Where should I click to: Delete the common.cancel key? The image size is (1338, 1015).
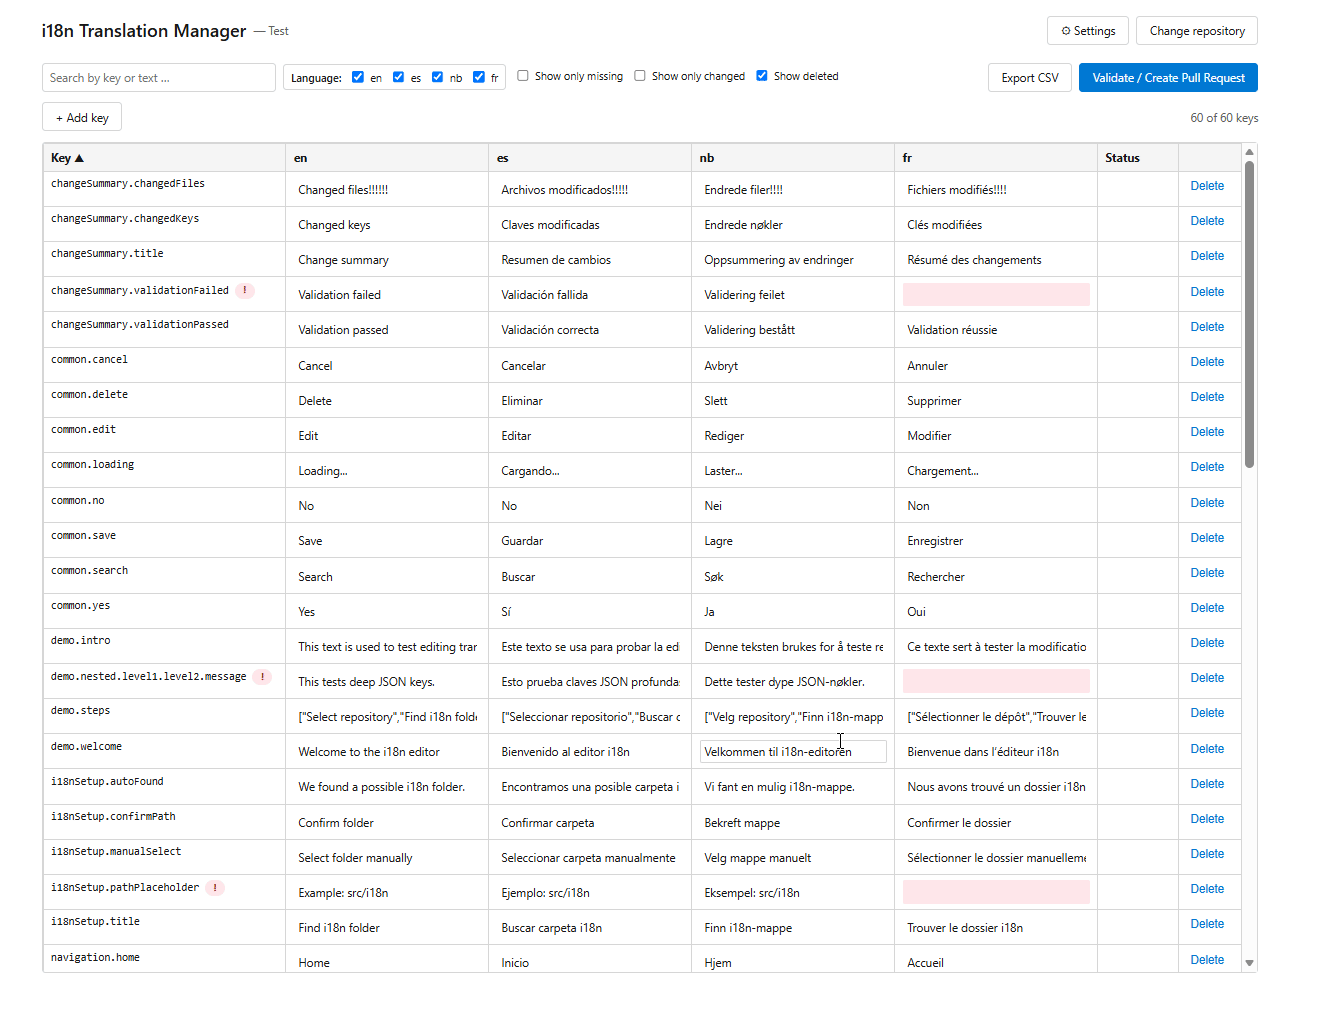click(x=1207, y=362)
